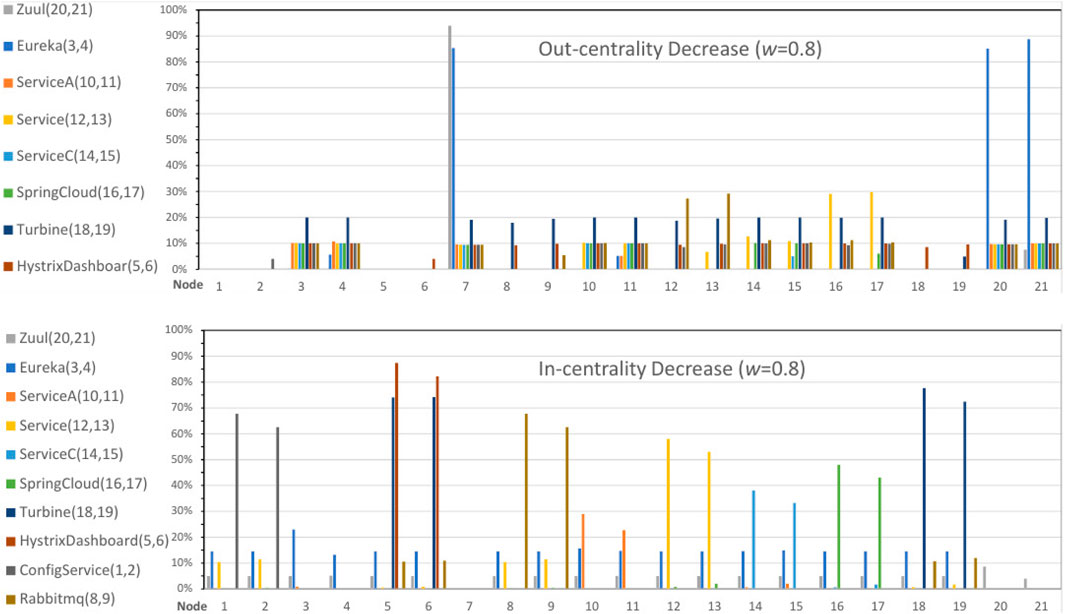
Task: Click tall gray Zuul bar at node 7, Out-centrality chart
Action: (450, 147)
